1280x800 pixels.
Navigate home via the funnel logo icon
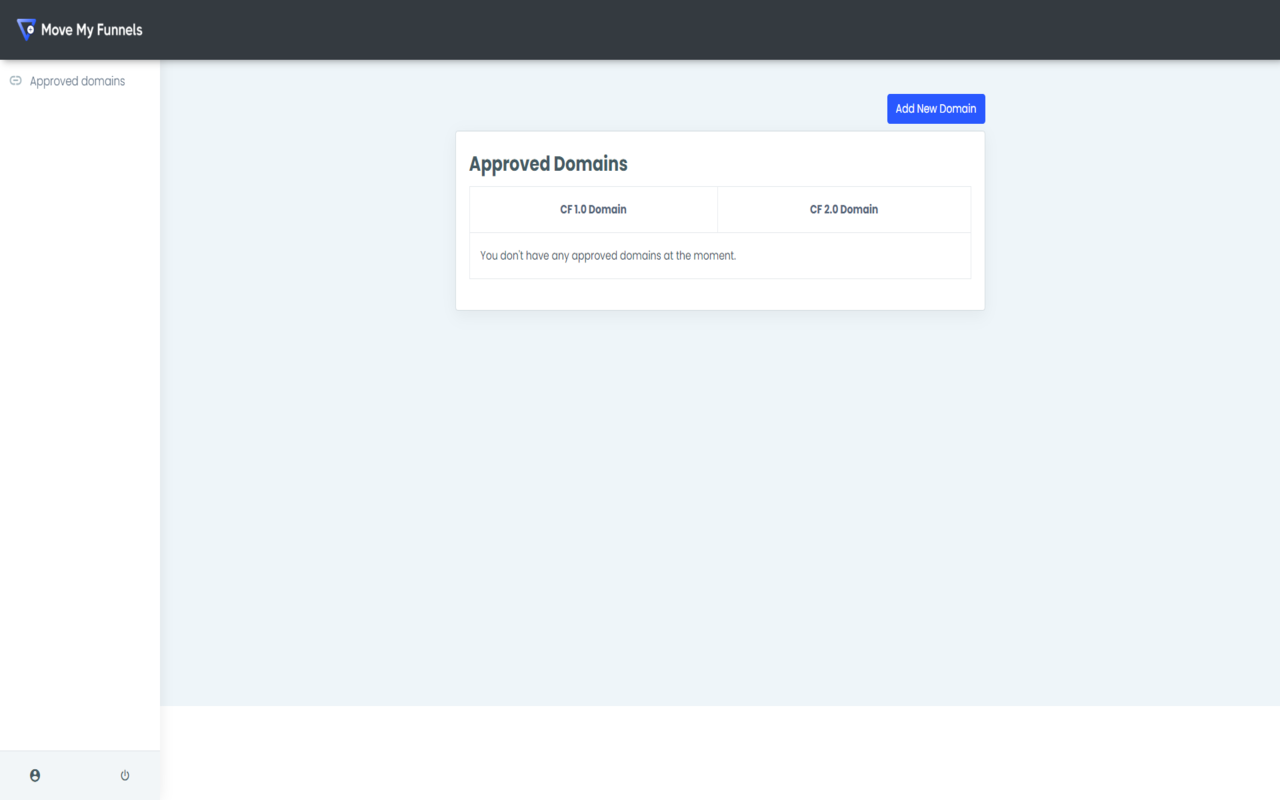pyautogui.click(x=26, y=29)
